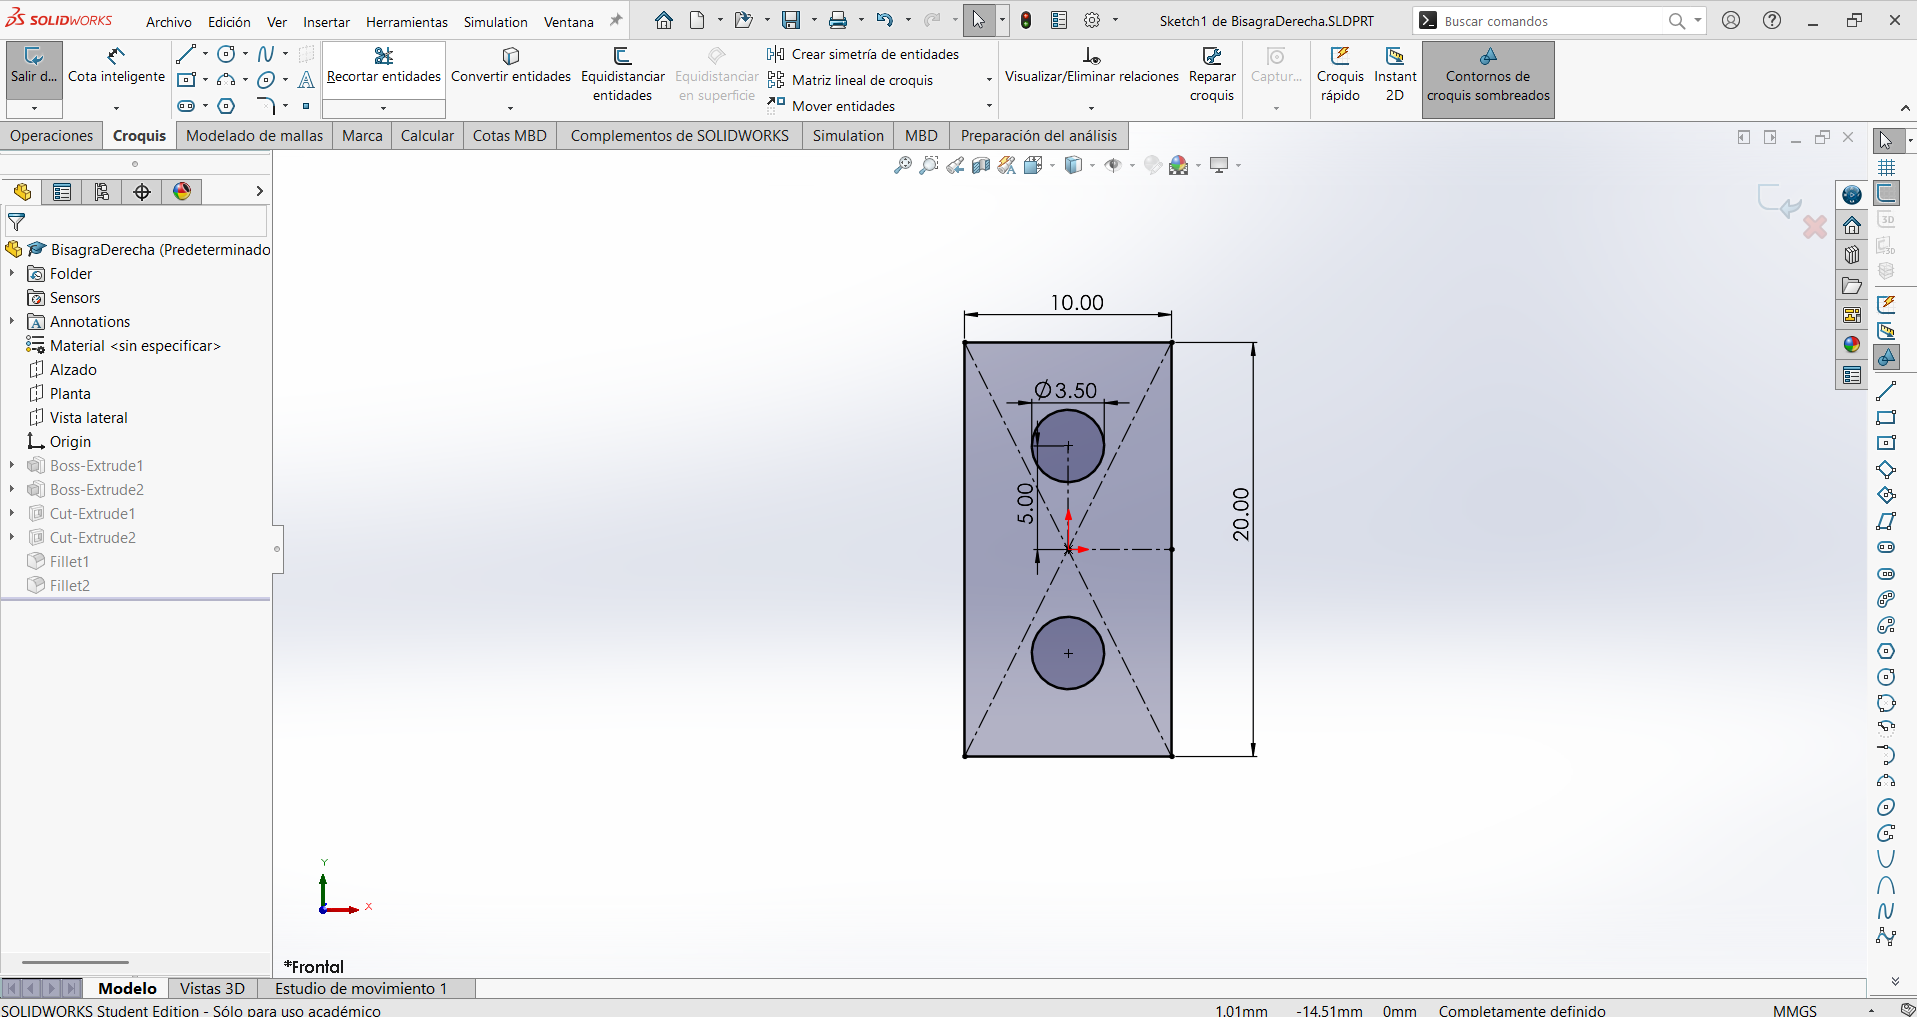
Task: Open the Recortar entidades dropdown arrow
Action: (384, 108)
